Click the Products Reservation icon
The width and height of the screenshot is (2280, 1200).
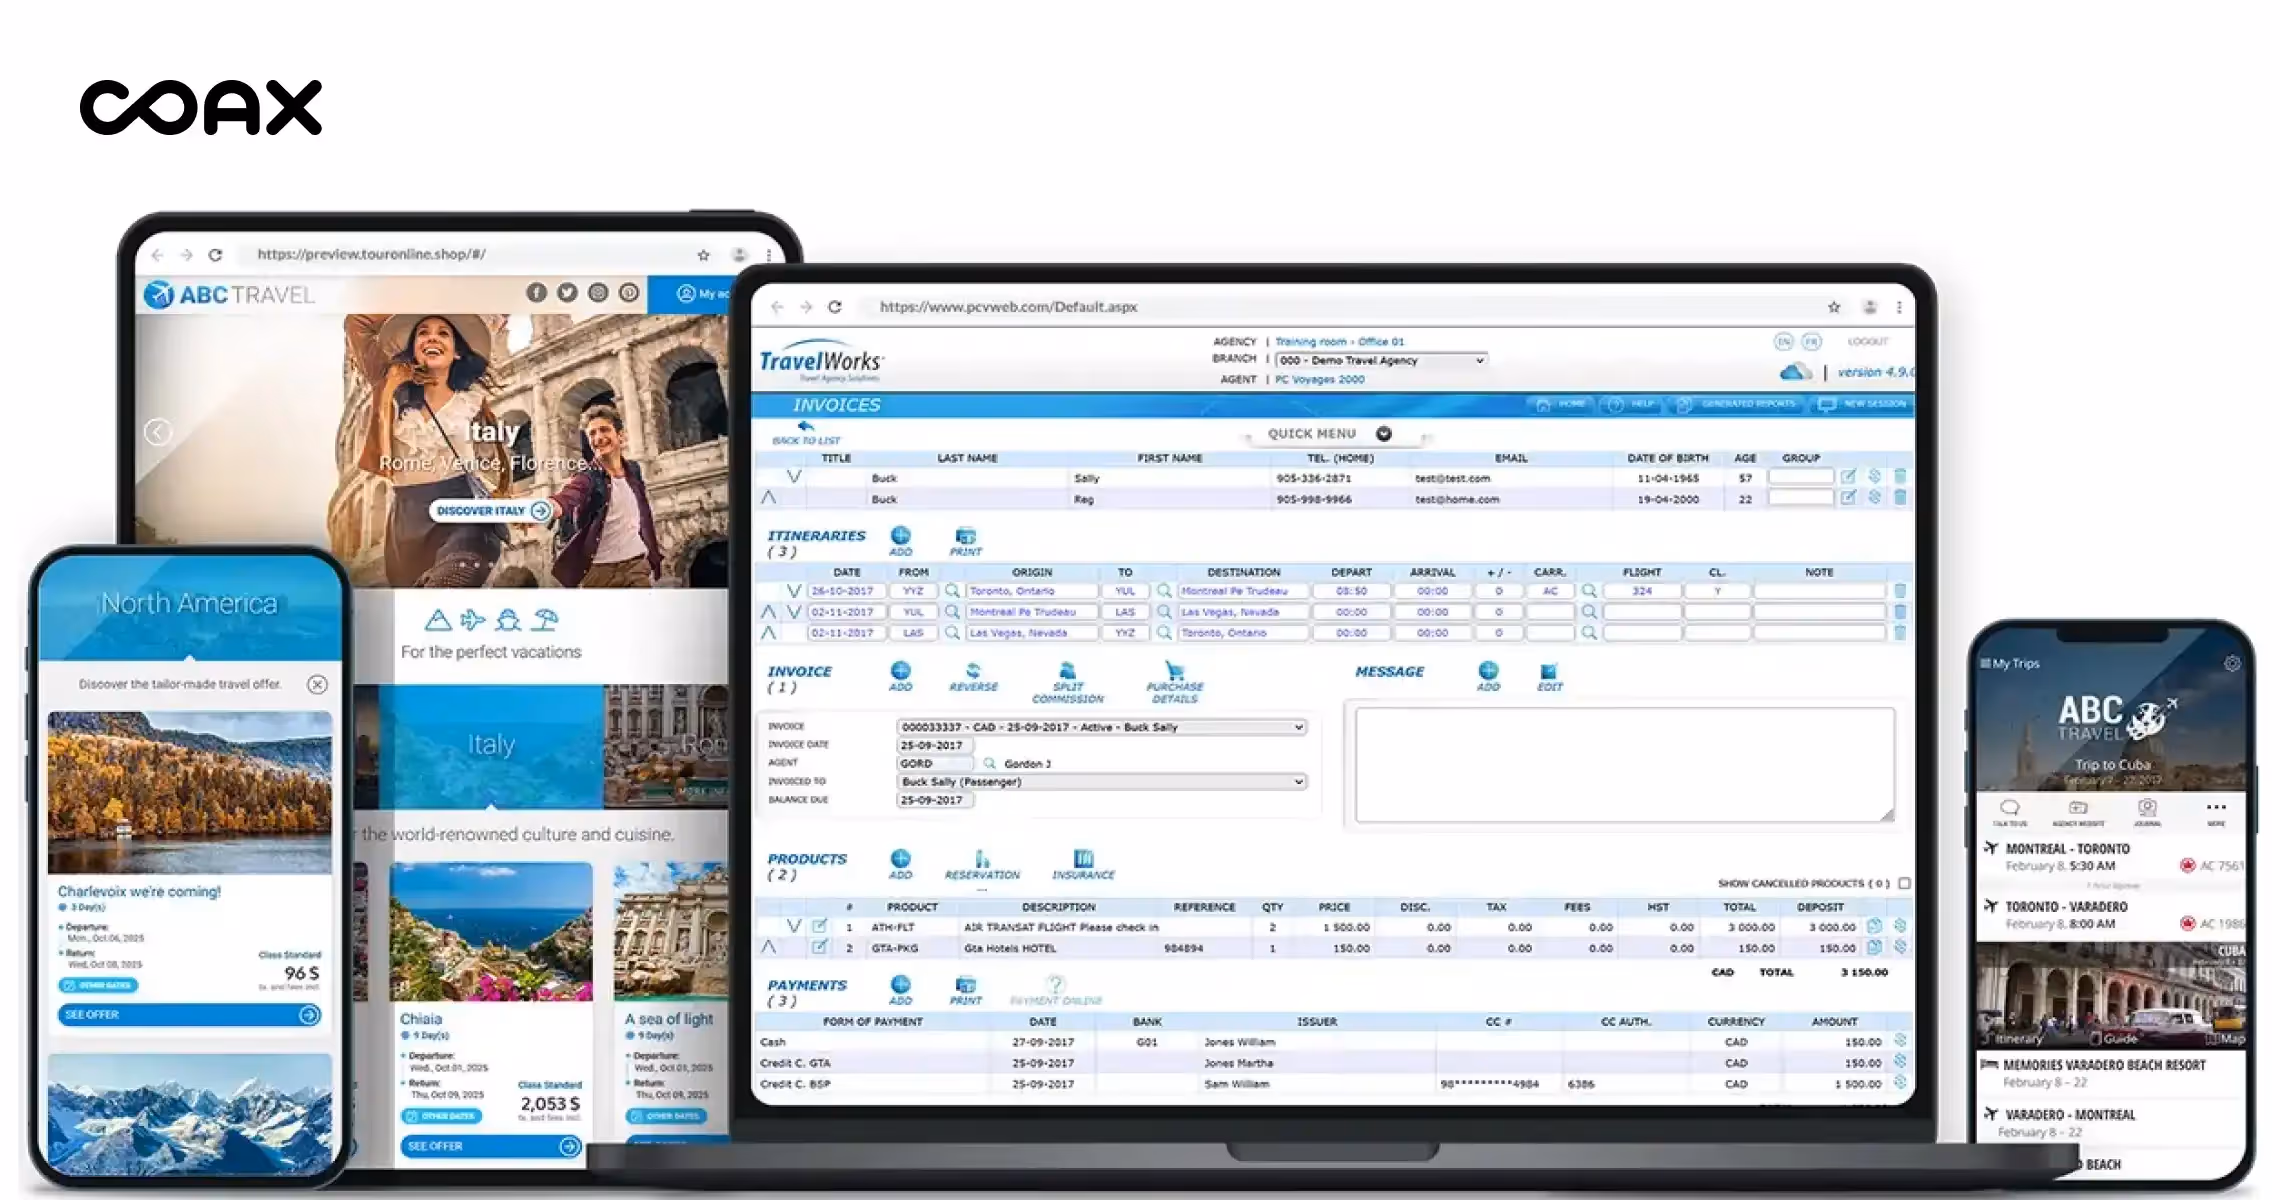click(x=982, y=860)
